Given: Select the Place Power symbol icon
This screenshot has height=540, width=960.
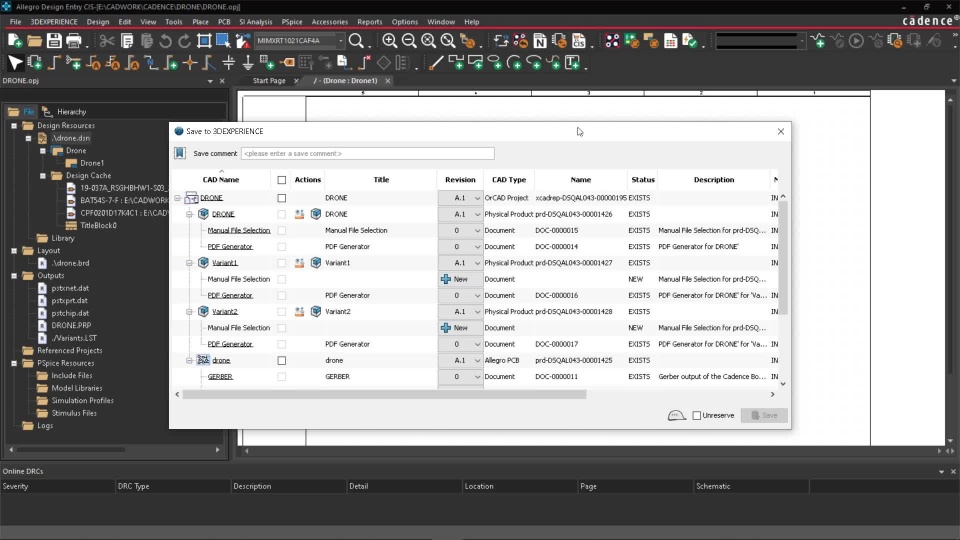Looking at the screenshot, I should point(228,62).
